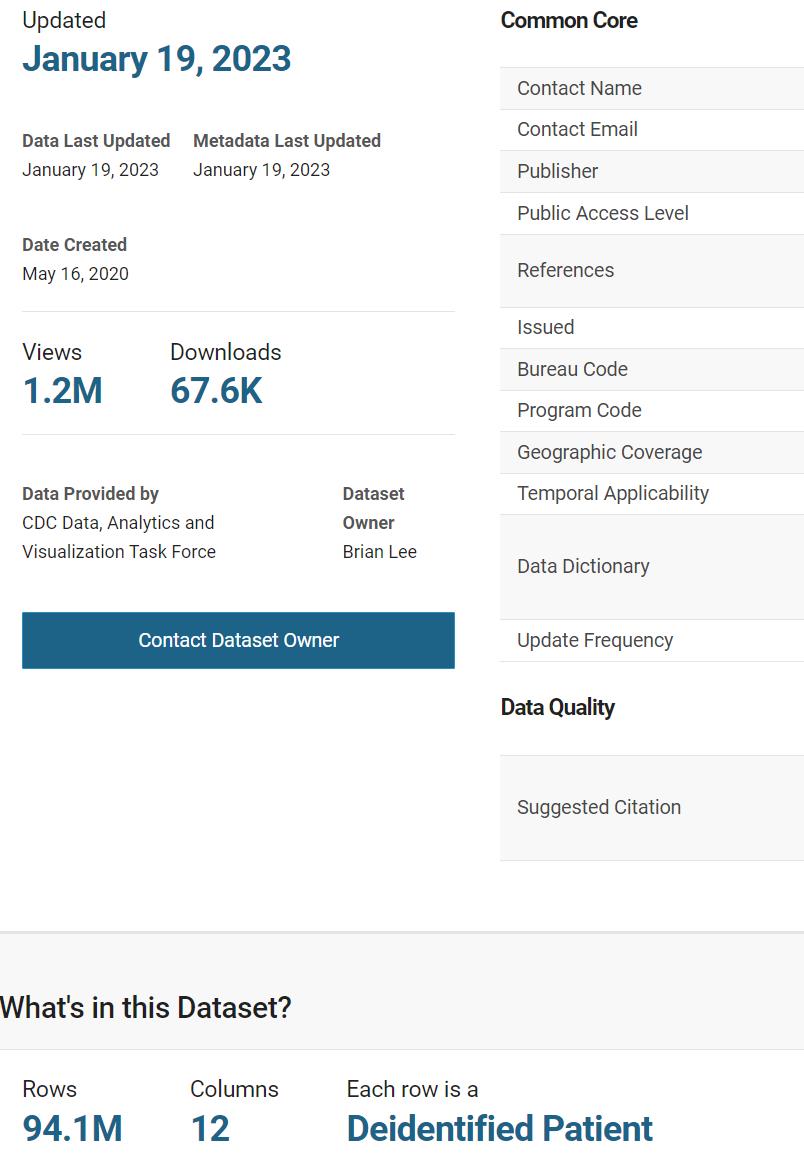Click the Geographic Coverage row
Image resolution: width=804 pixels, height=1161 pixels.
click(x=609, y=452)
